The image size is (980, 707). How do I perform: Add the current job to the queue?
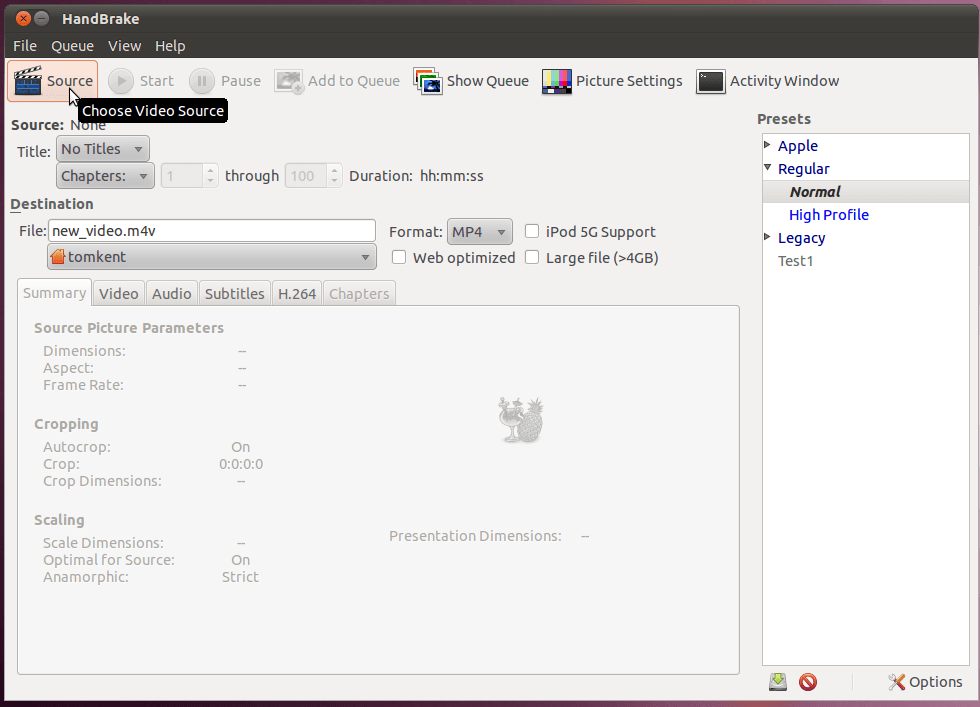[337, 81]
